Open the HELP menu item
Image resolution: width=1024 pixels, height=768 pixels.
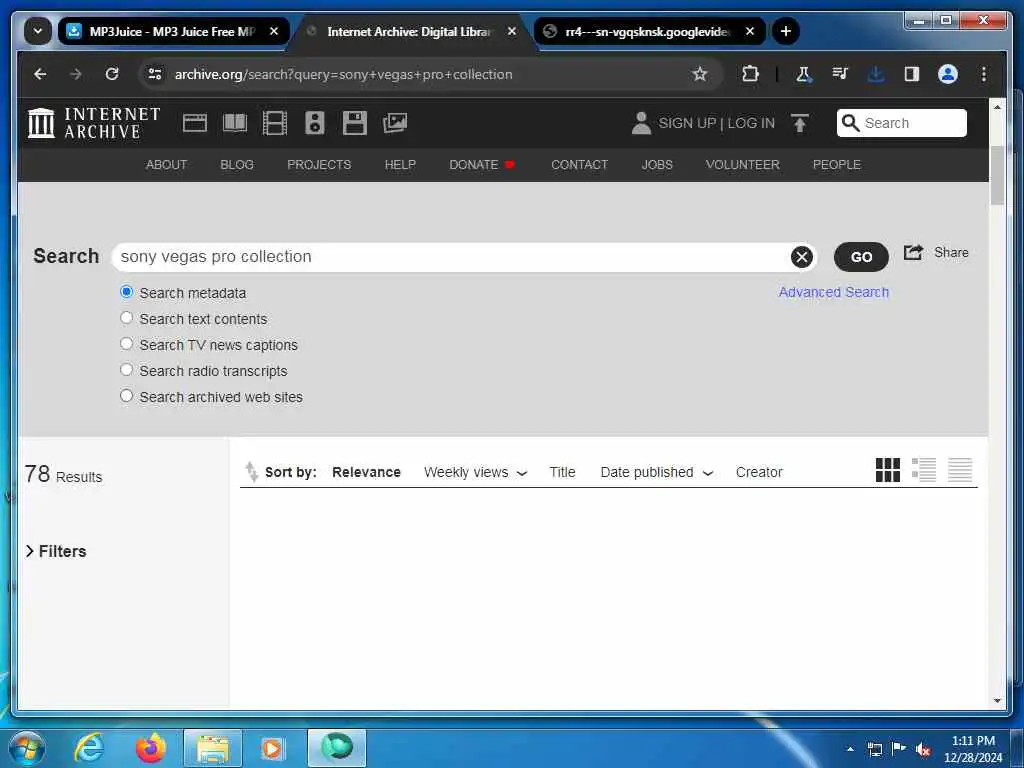coord(400,165)
